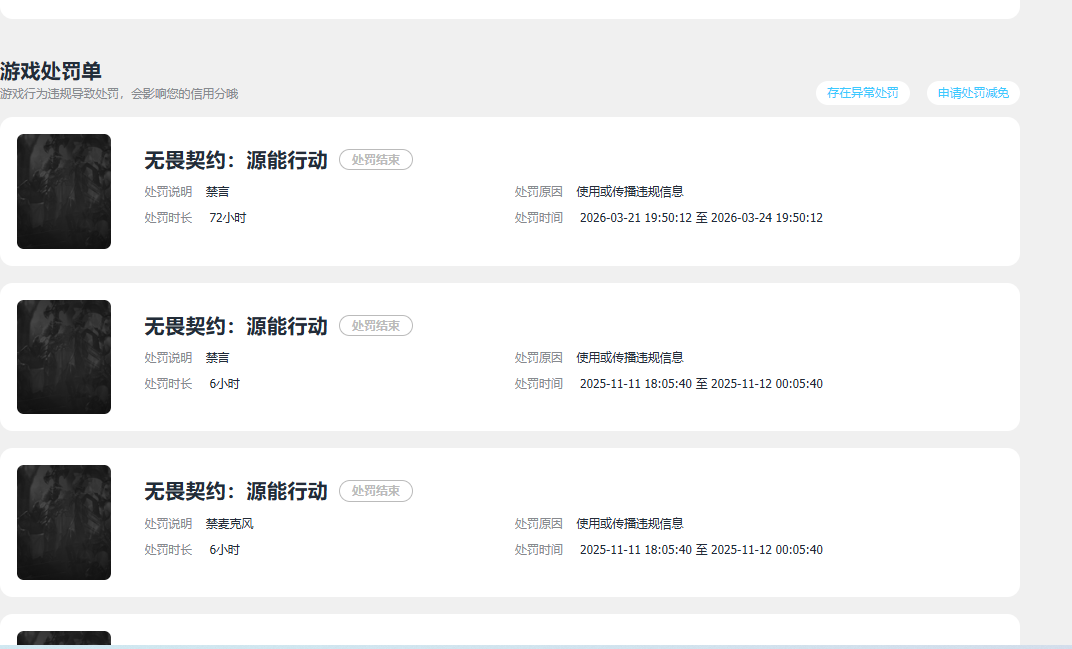Click the game cover in the 禁麦克风 card

[x=64, y=522]
